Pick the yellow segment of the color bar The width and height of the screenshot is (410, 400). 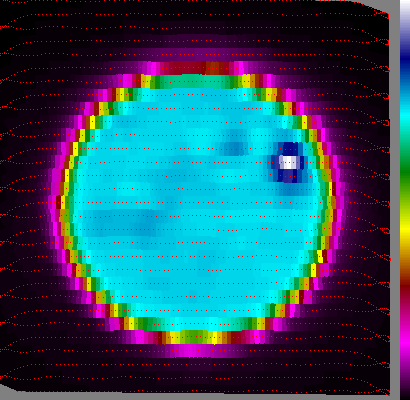tap(405, 228)
